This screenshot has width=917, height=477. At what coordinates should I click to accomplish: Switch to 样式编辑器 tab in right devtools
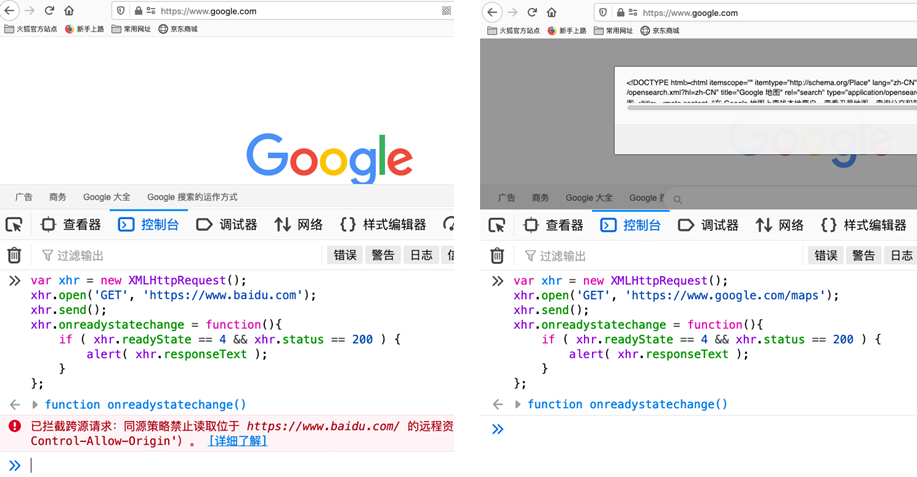point(864,225)
